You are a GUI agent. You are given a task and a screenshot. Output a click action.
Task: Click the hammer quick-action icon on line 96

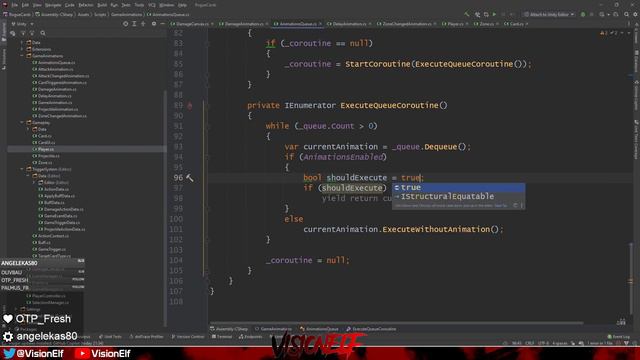click(189, 178)
